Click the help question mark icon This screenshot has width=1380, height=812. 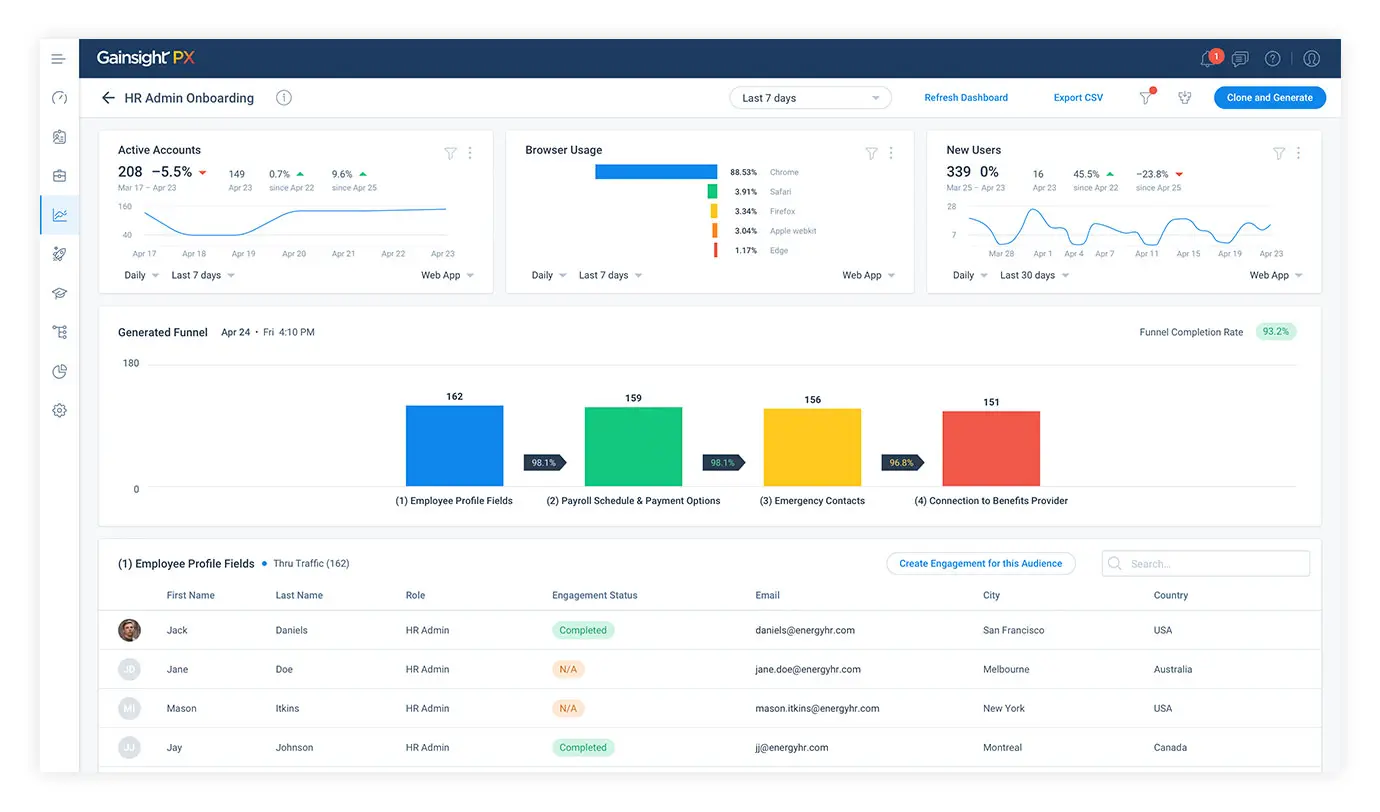click(x=1272, y=59)
